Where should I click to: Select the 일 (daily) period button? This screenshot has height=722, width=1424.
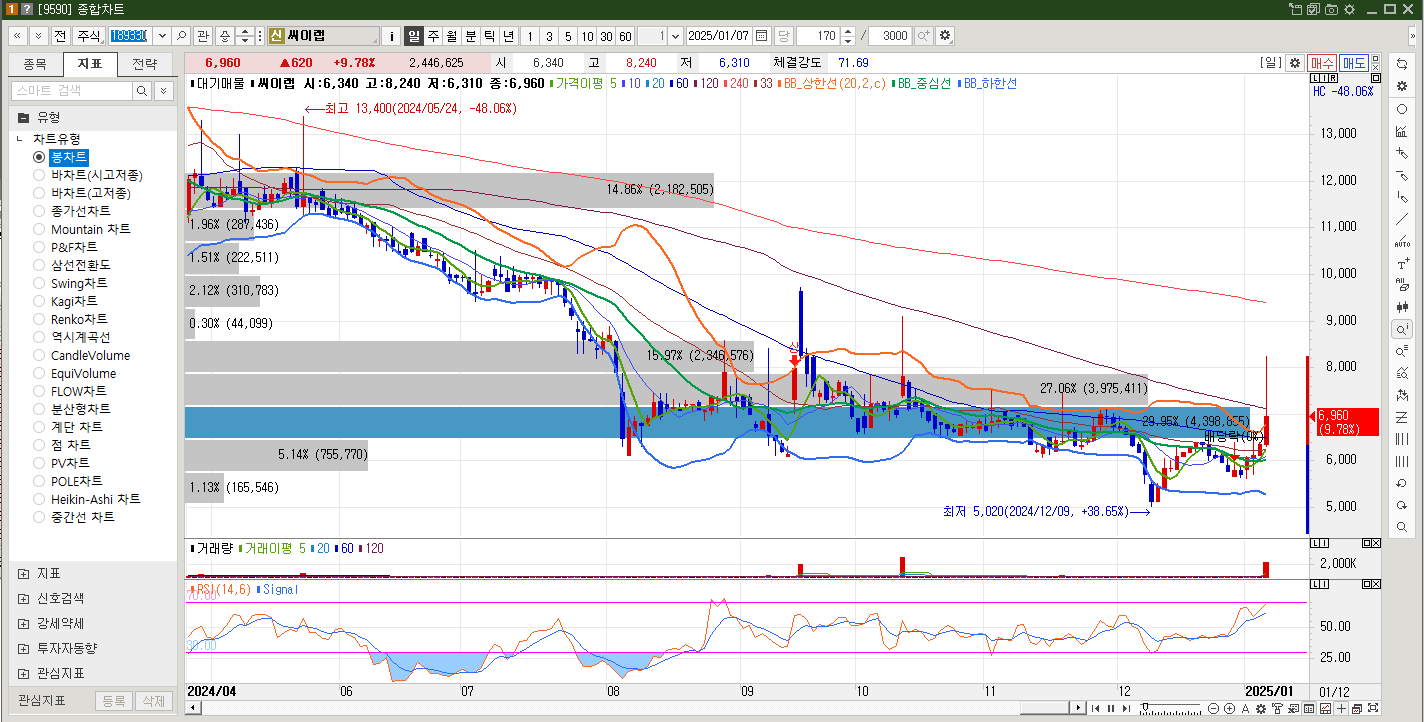click(x=414, y=36)
